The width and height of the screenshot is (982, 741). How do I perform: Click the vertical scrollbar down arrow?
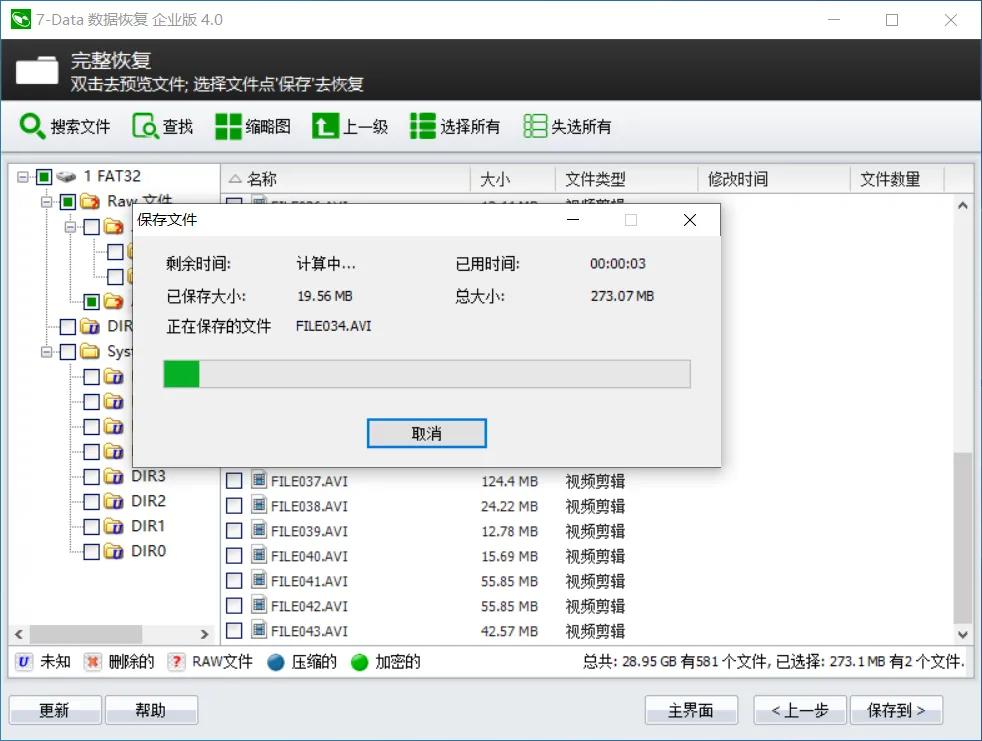click(x=963, y=633)
